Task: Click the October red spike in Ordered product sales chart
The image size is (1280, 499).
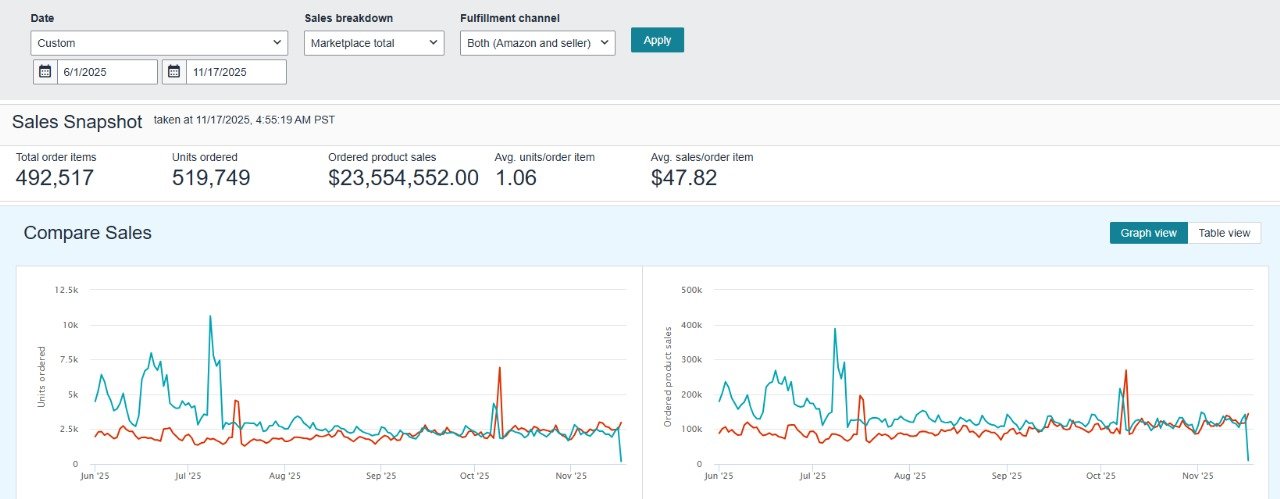Action: pyautogui.click(x=1126, y=371)
